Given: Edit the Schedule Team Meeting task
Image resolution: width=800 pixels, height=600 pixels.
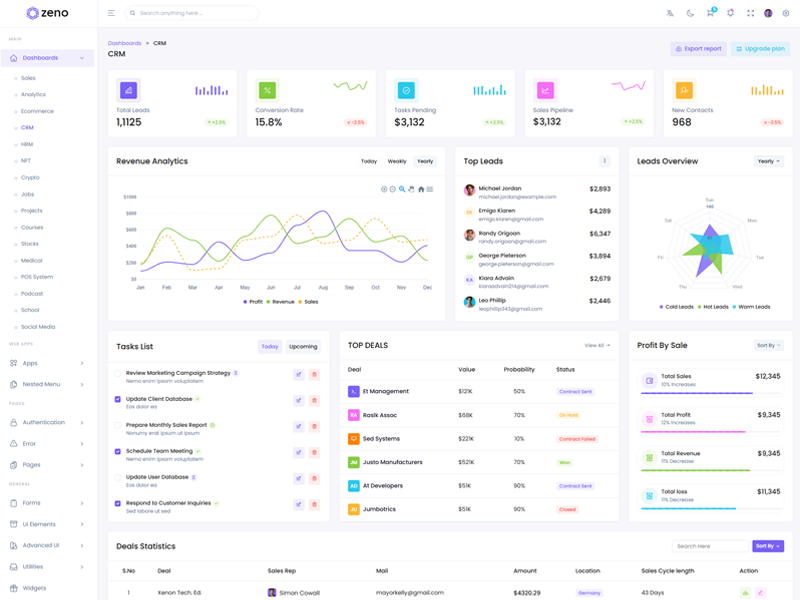Looking at the screenshot, I should (x=298, y=452).
